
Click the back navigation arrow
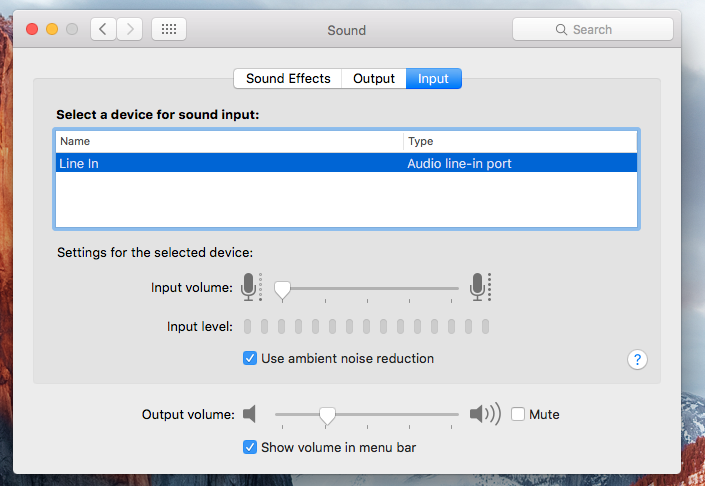104,29
